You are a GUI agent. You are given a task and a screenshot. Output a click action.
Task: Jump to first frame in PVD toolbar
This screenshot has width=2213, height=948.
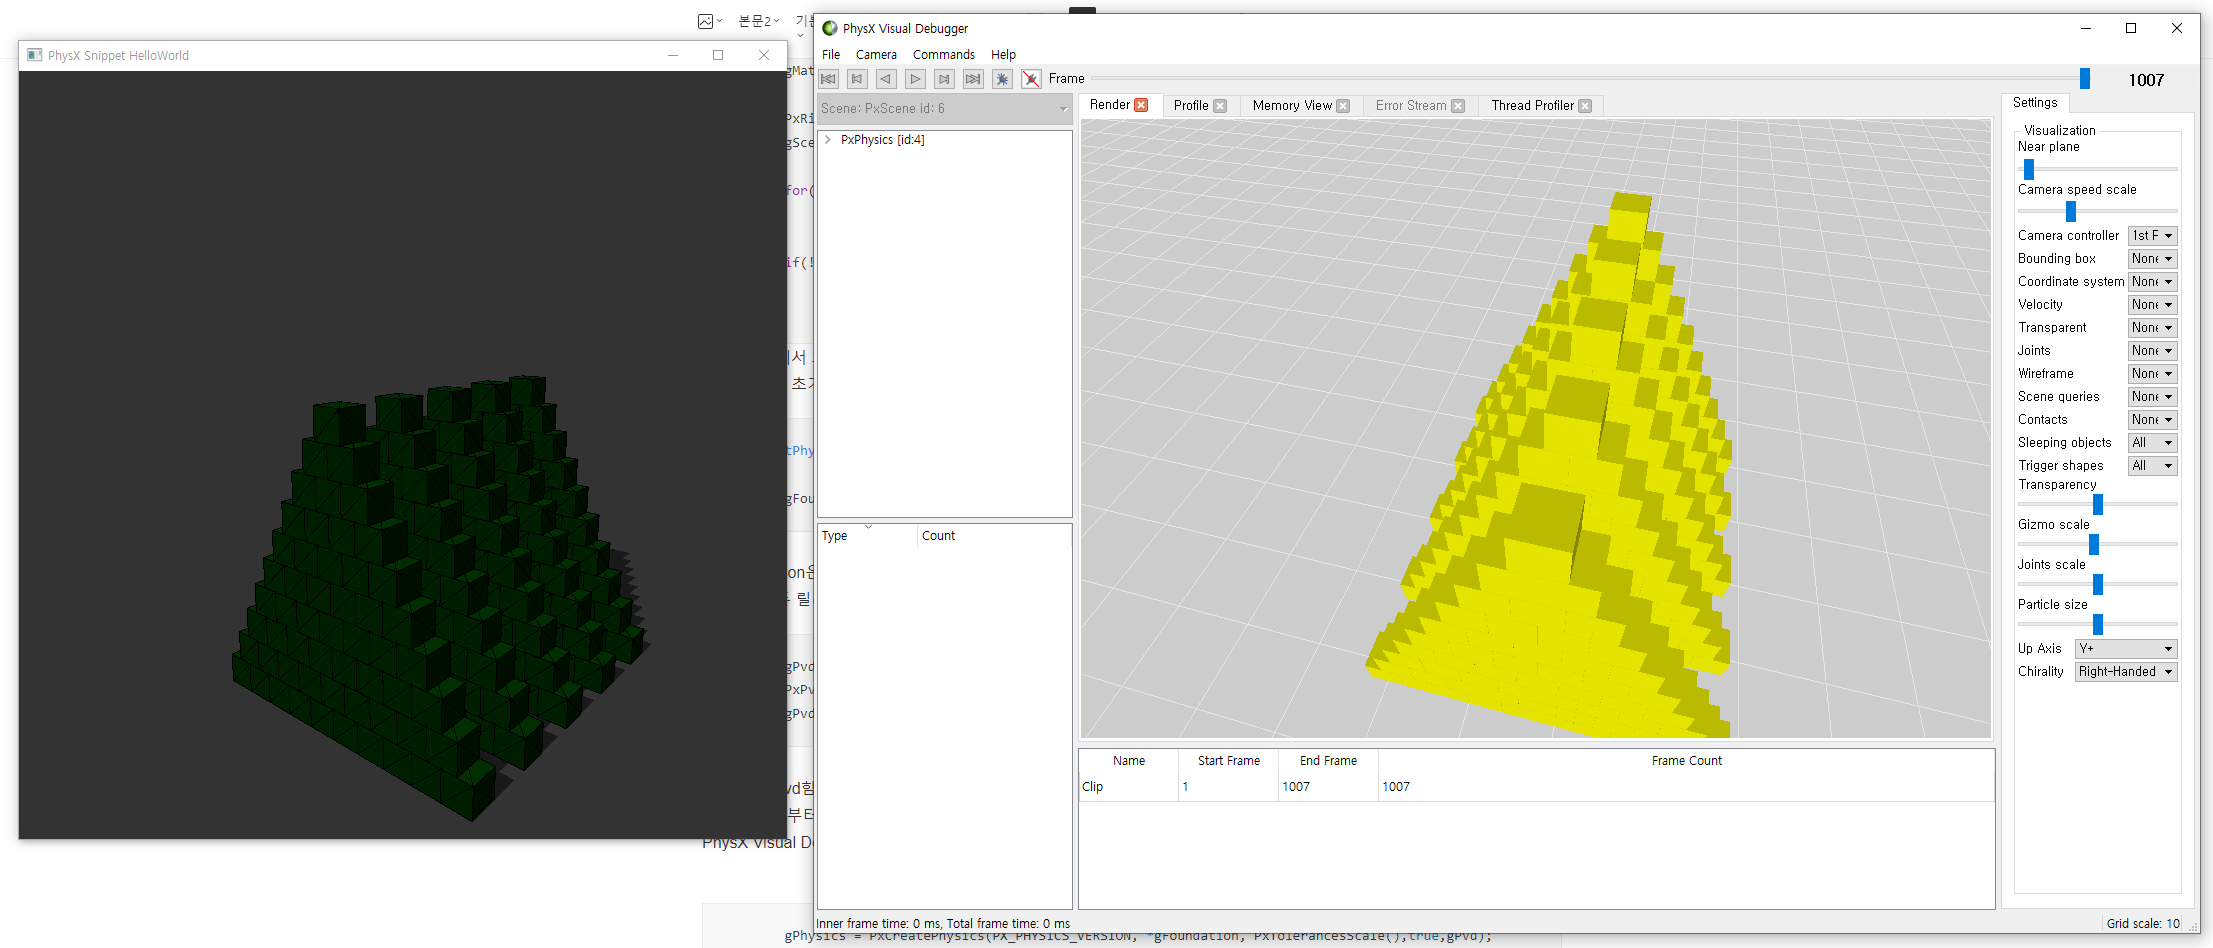tap(828, 79)
